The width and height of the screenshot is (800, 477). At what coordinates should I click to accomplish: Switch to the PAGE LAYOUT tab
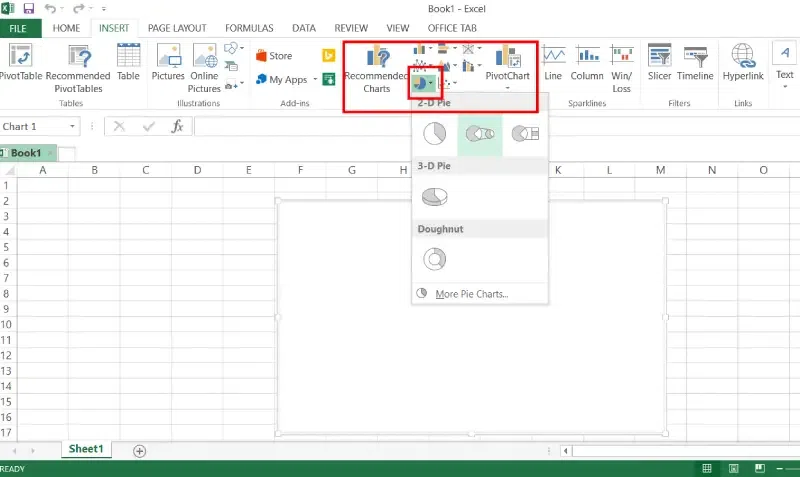177,28
